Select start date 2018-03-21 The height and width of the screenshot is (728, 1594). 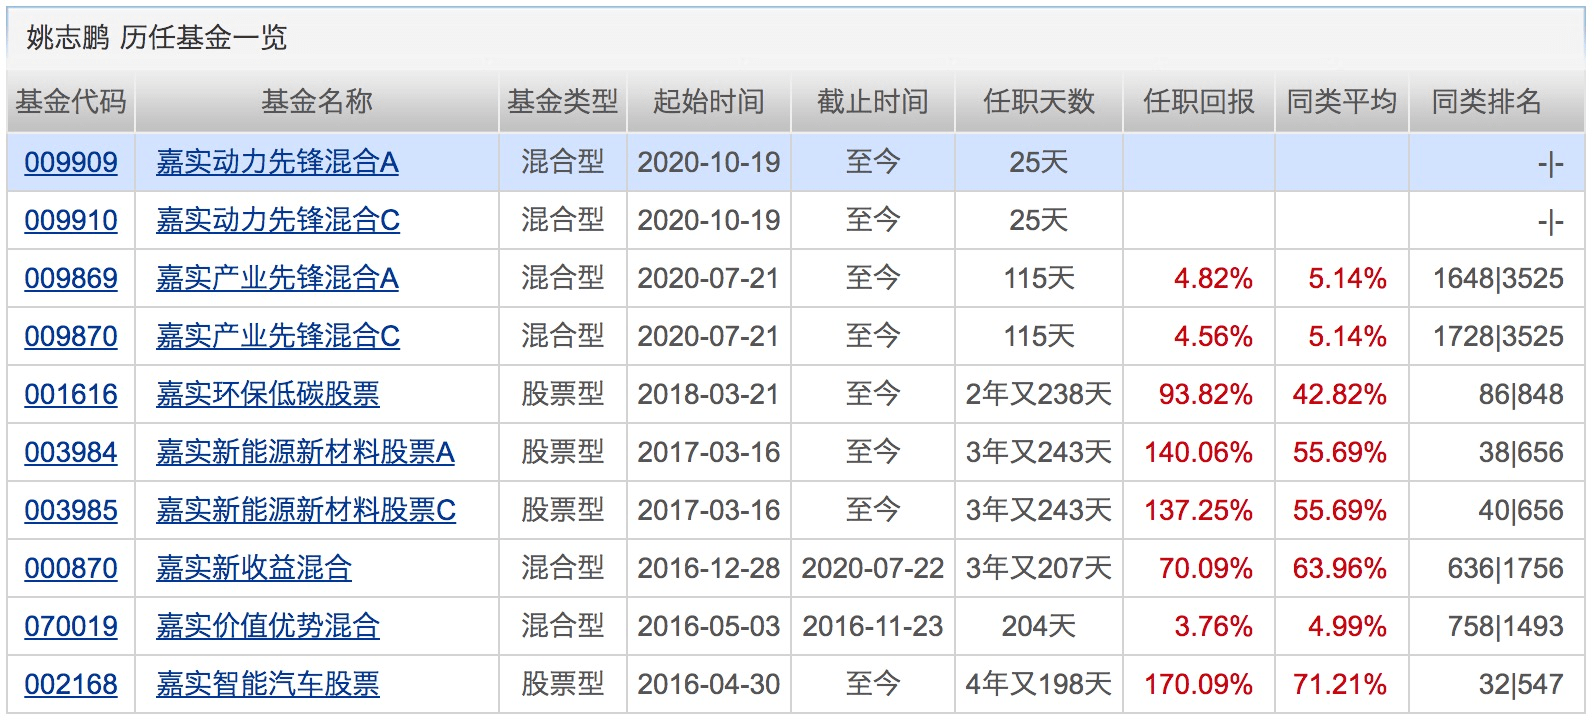709,394
